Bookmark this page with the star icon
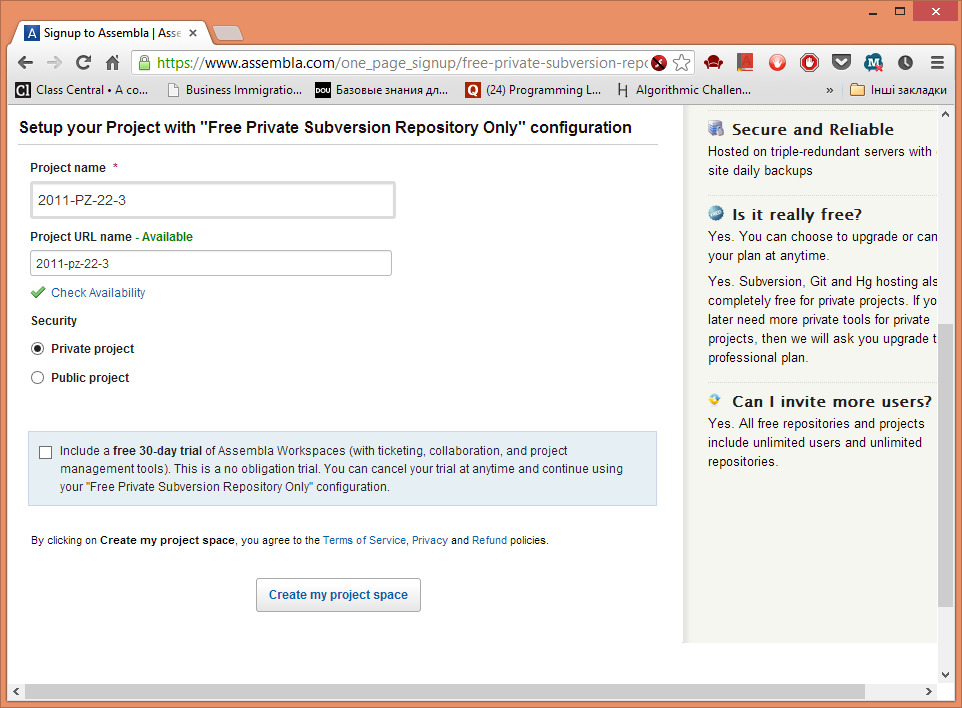The height and width of the screenshot is (708, 962). (681, 63)
